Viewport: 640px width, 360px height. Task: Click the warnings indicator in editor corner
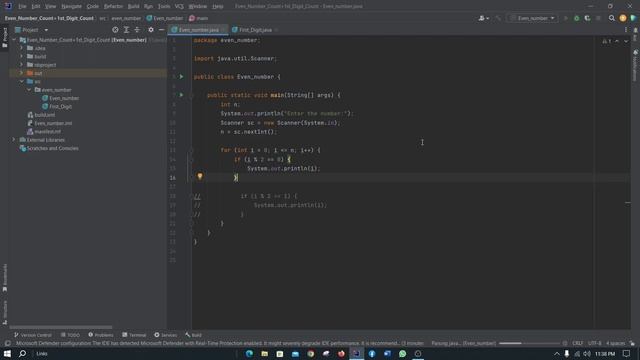[607, 41]
